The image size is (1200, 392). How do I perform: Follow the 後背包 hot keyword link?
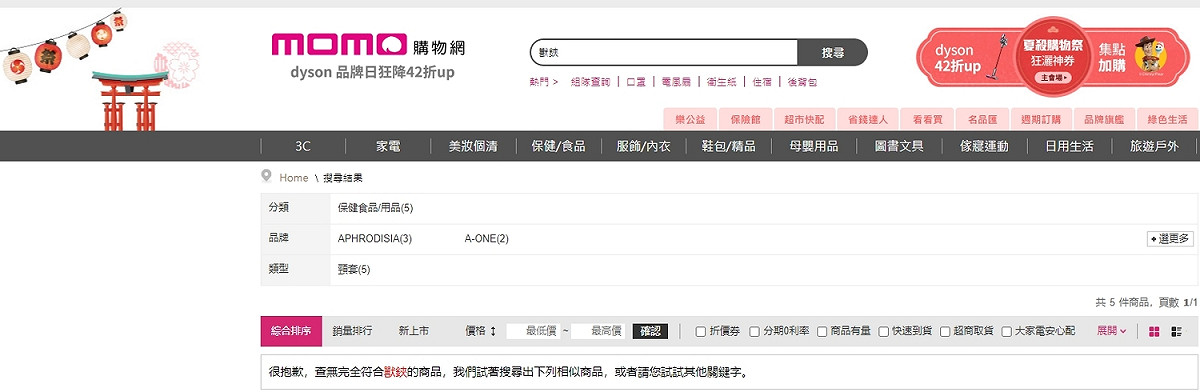802,82
